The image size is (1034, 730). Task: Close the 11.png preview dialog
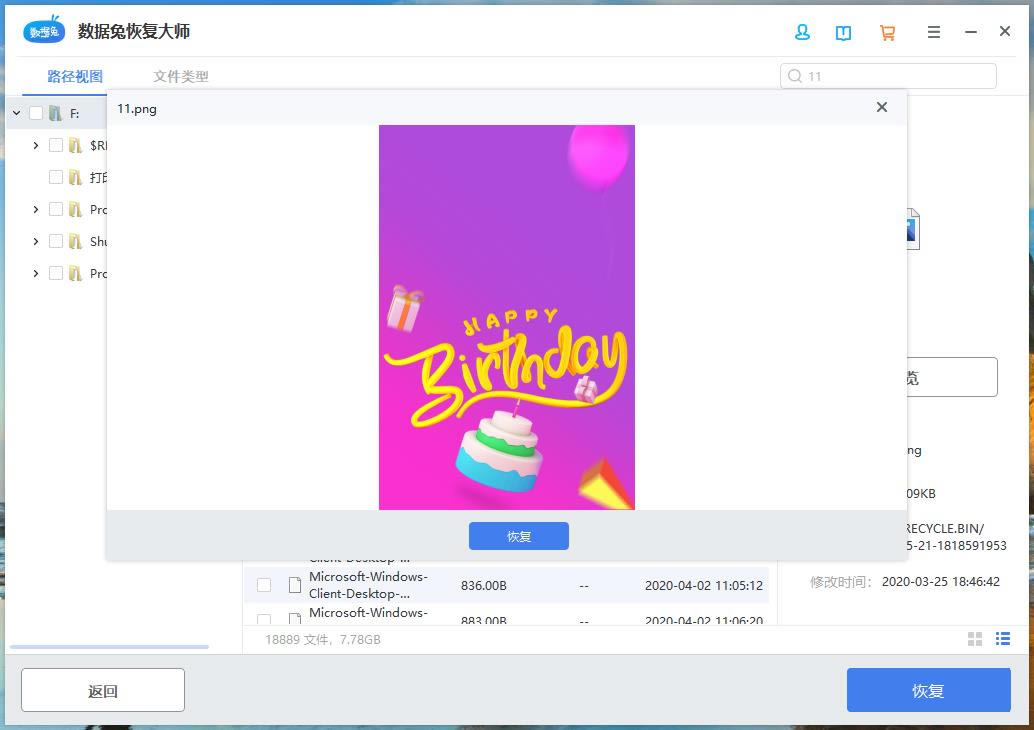pos(881,107)
